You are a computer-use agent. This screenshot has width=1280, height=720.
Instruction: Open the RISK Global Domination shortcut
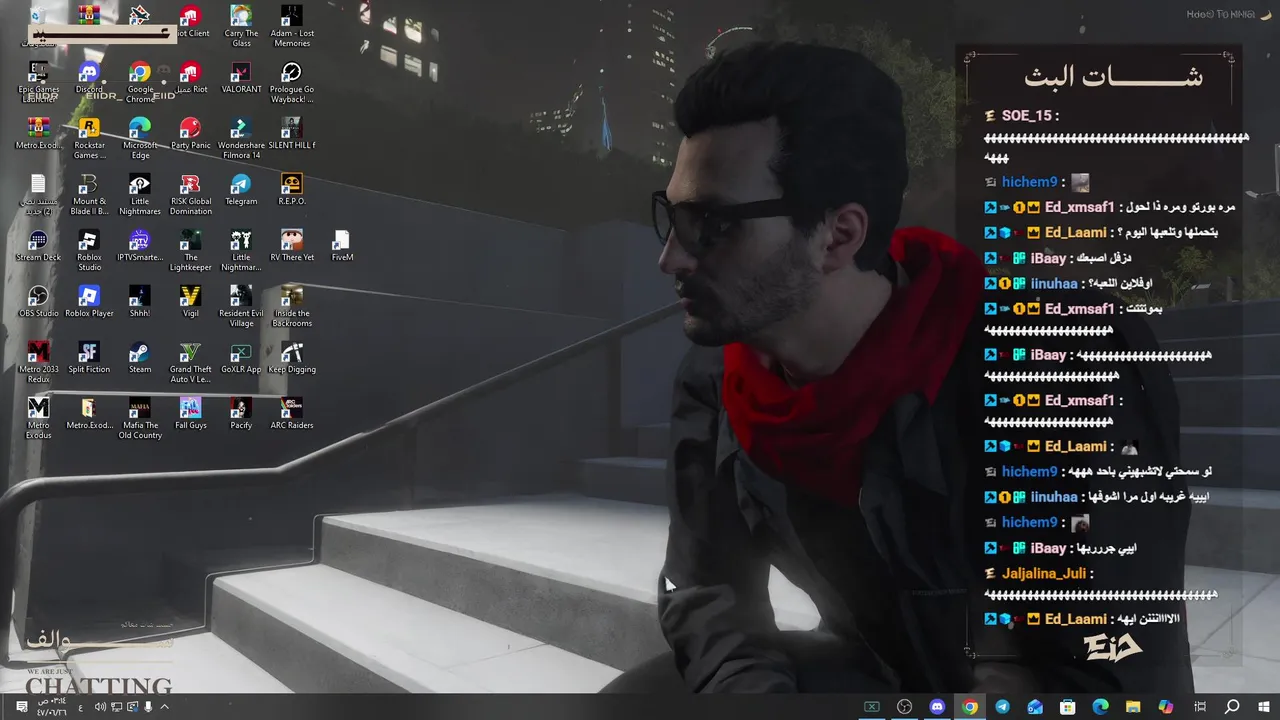[190, 194]
